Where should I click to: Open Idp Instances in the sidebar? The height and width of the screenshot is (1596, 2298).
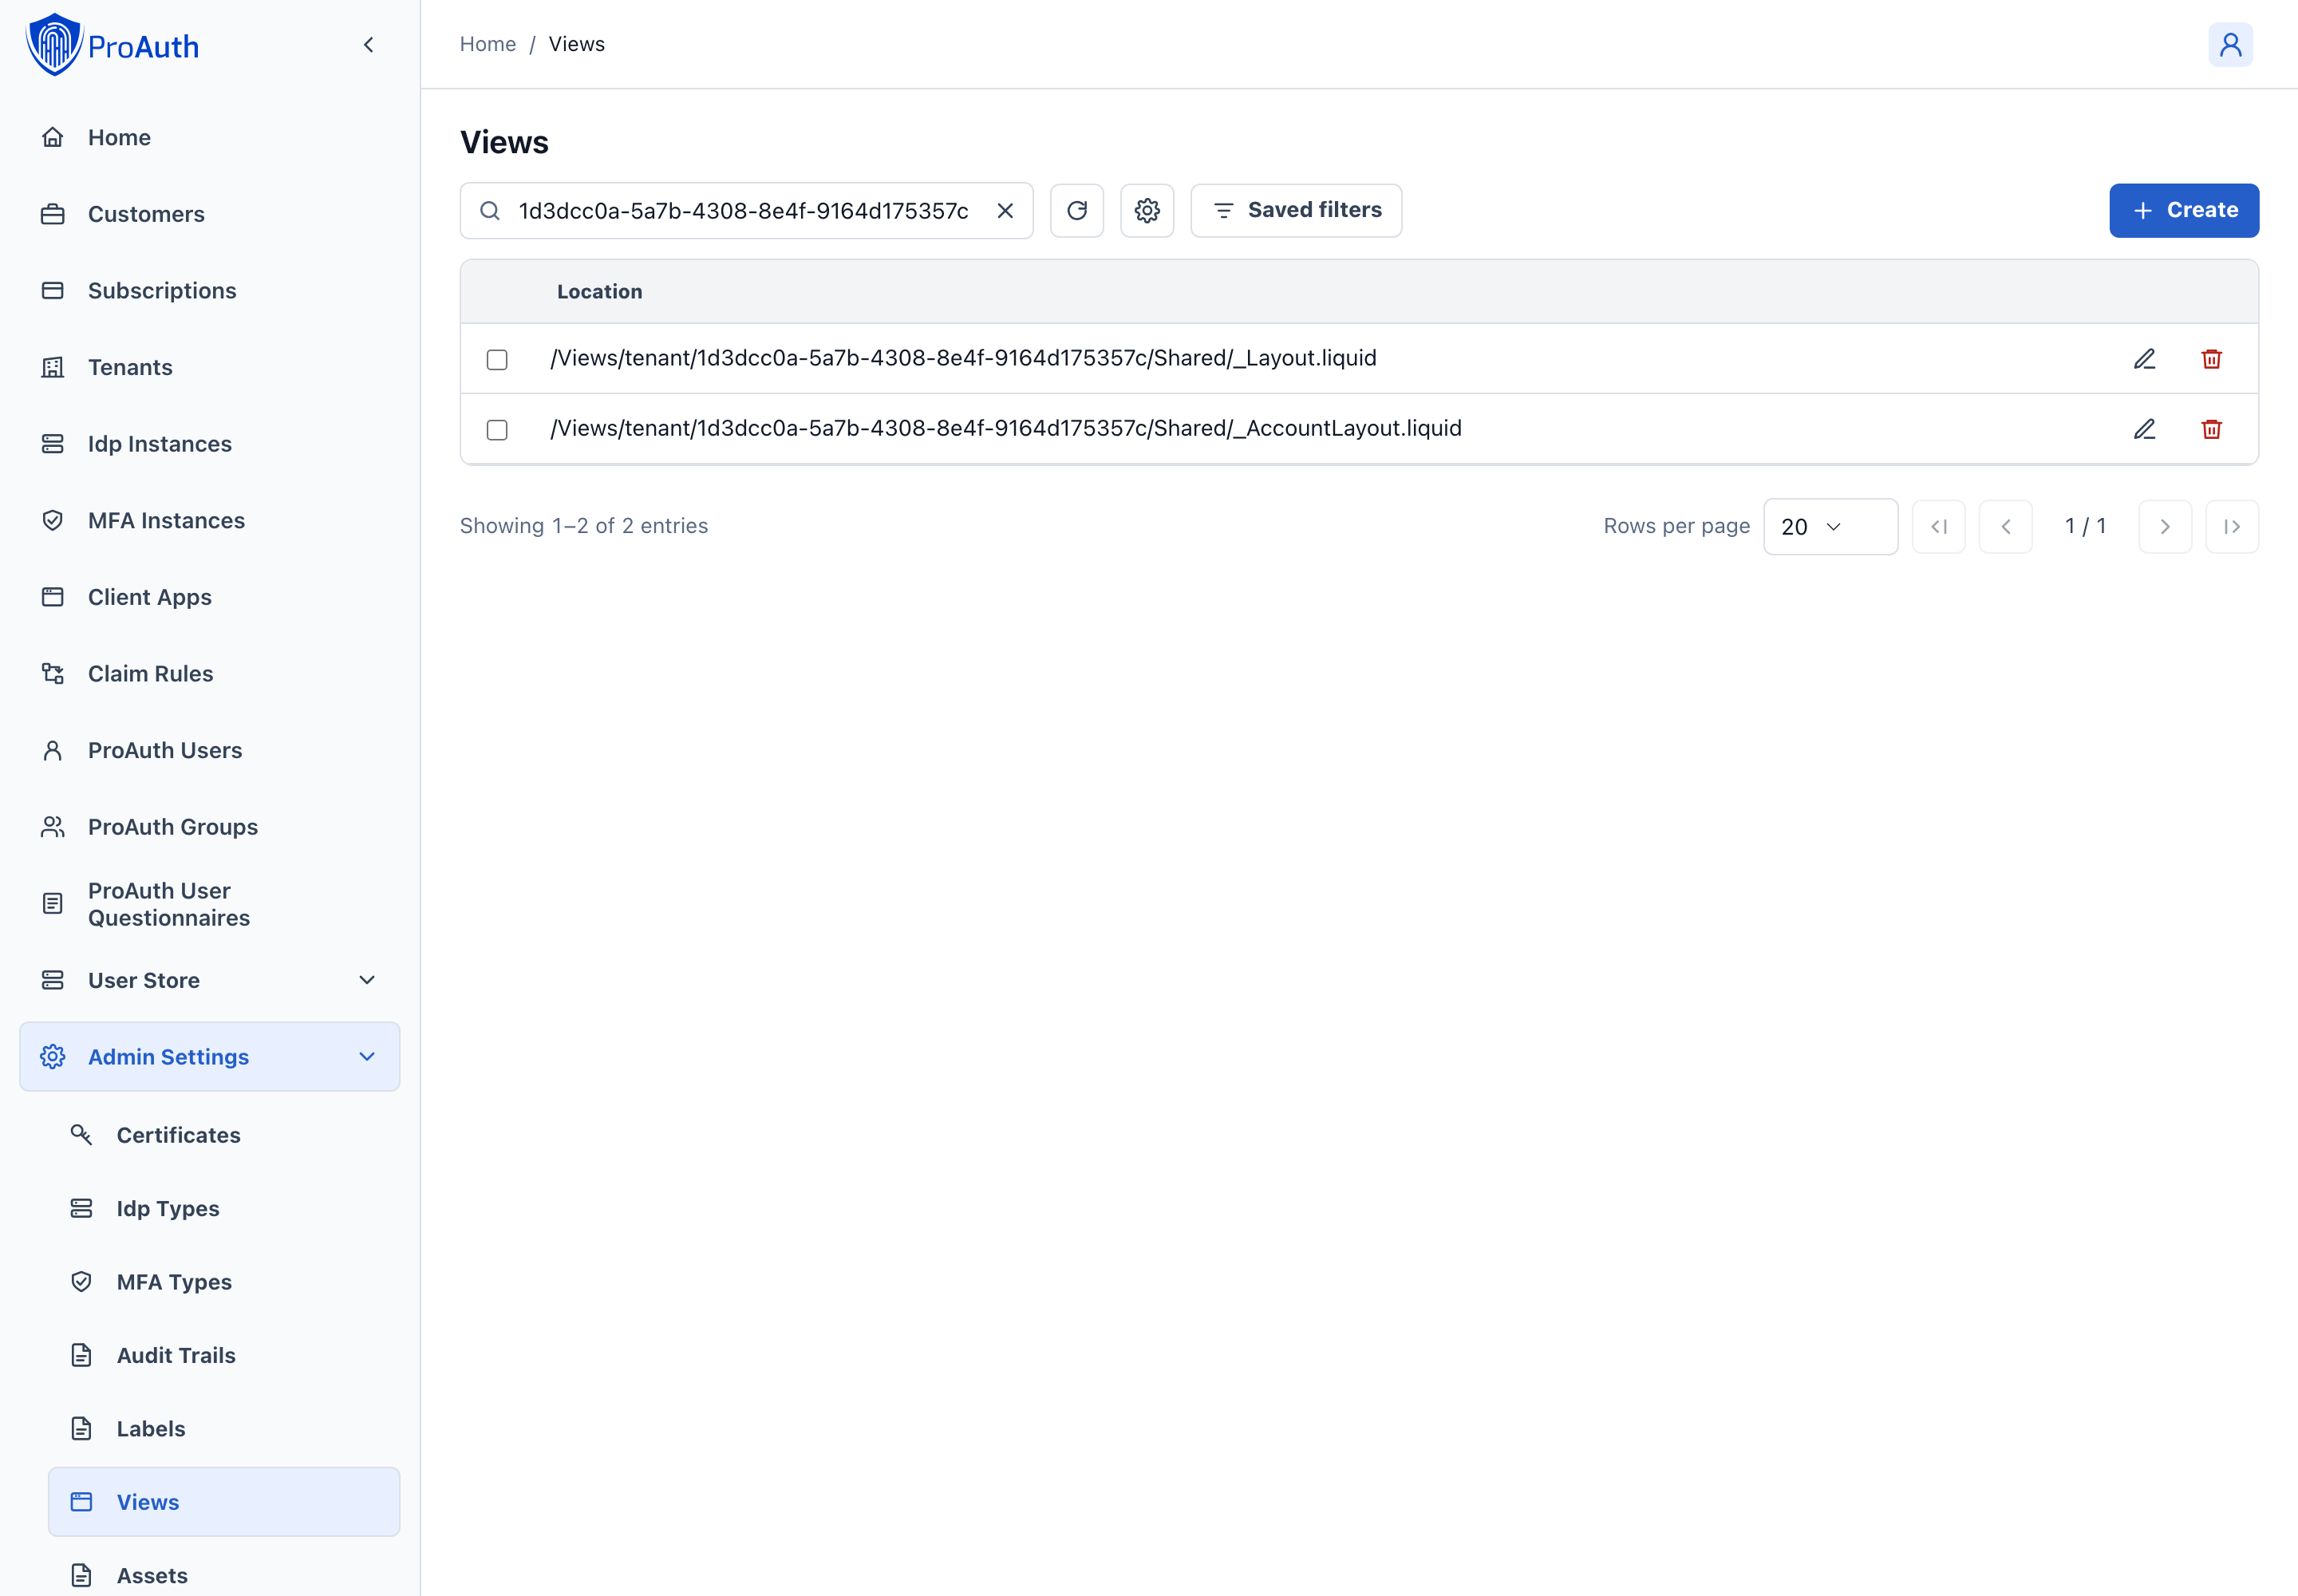tap(209, 444)
